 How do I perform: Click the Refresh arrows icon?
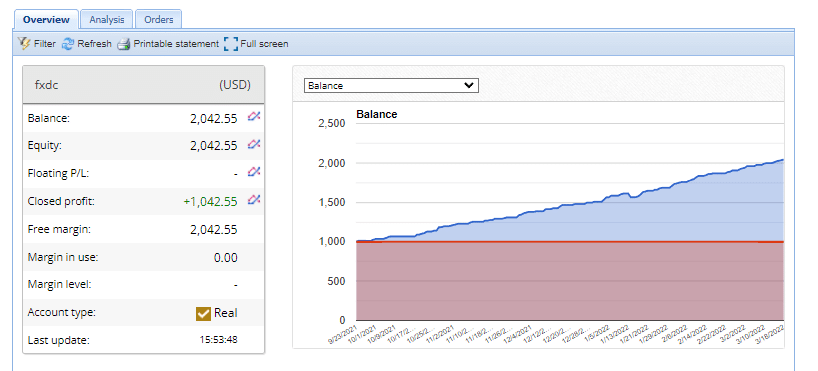68,44
